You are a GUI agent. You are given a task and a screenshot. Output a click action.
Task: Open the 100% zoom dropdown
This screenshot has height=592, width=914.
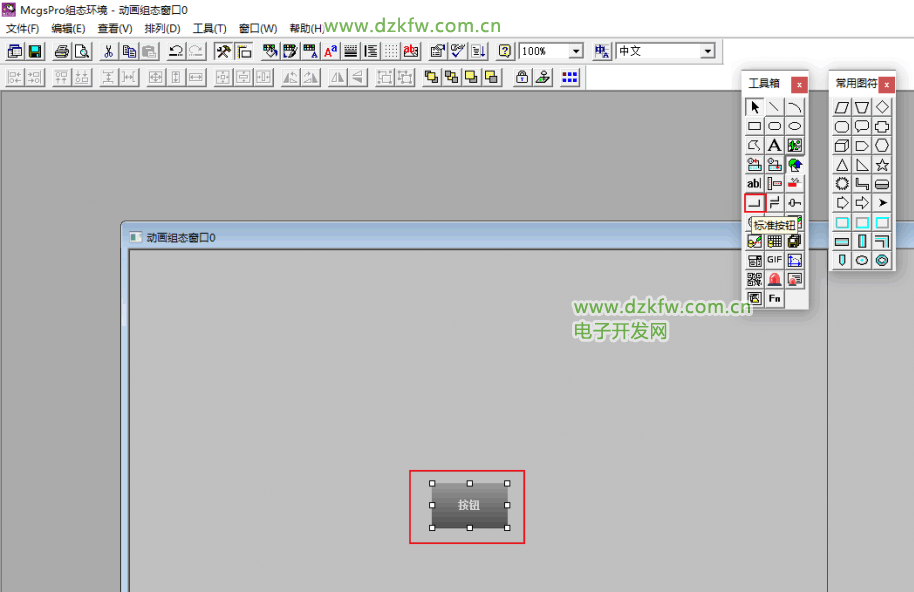tap(576, 51)
